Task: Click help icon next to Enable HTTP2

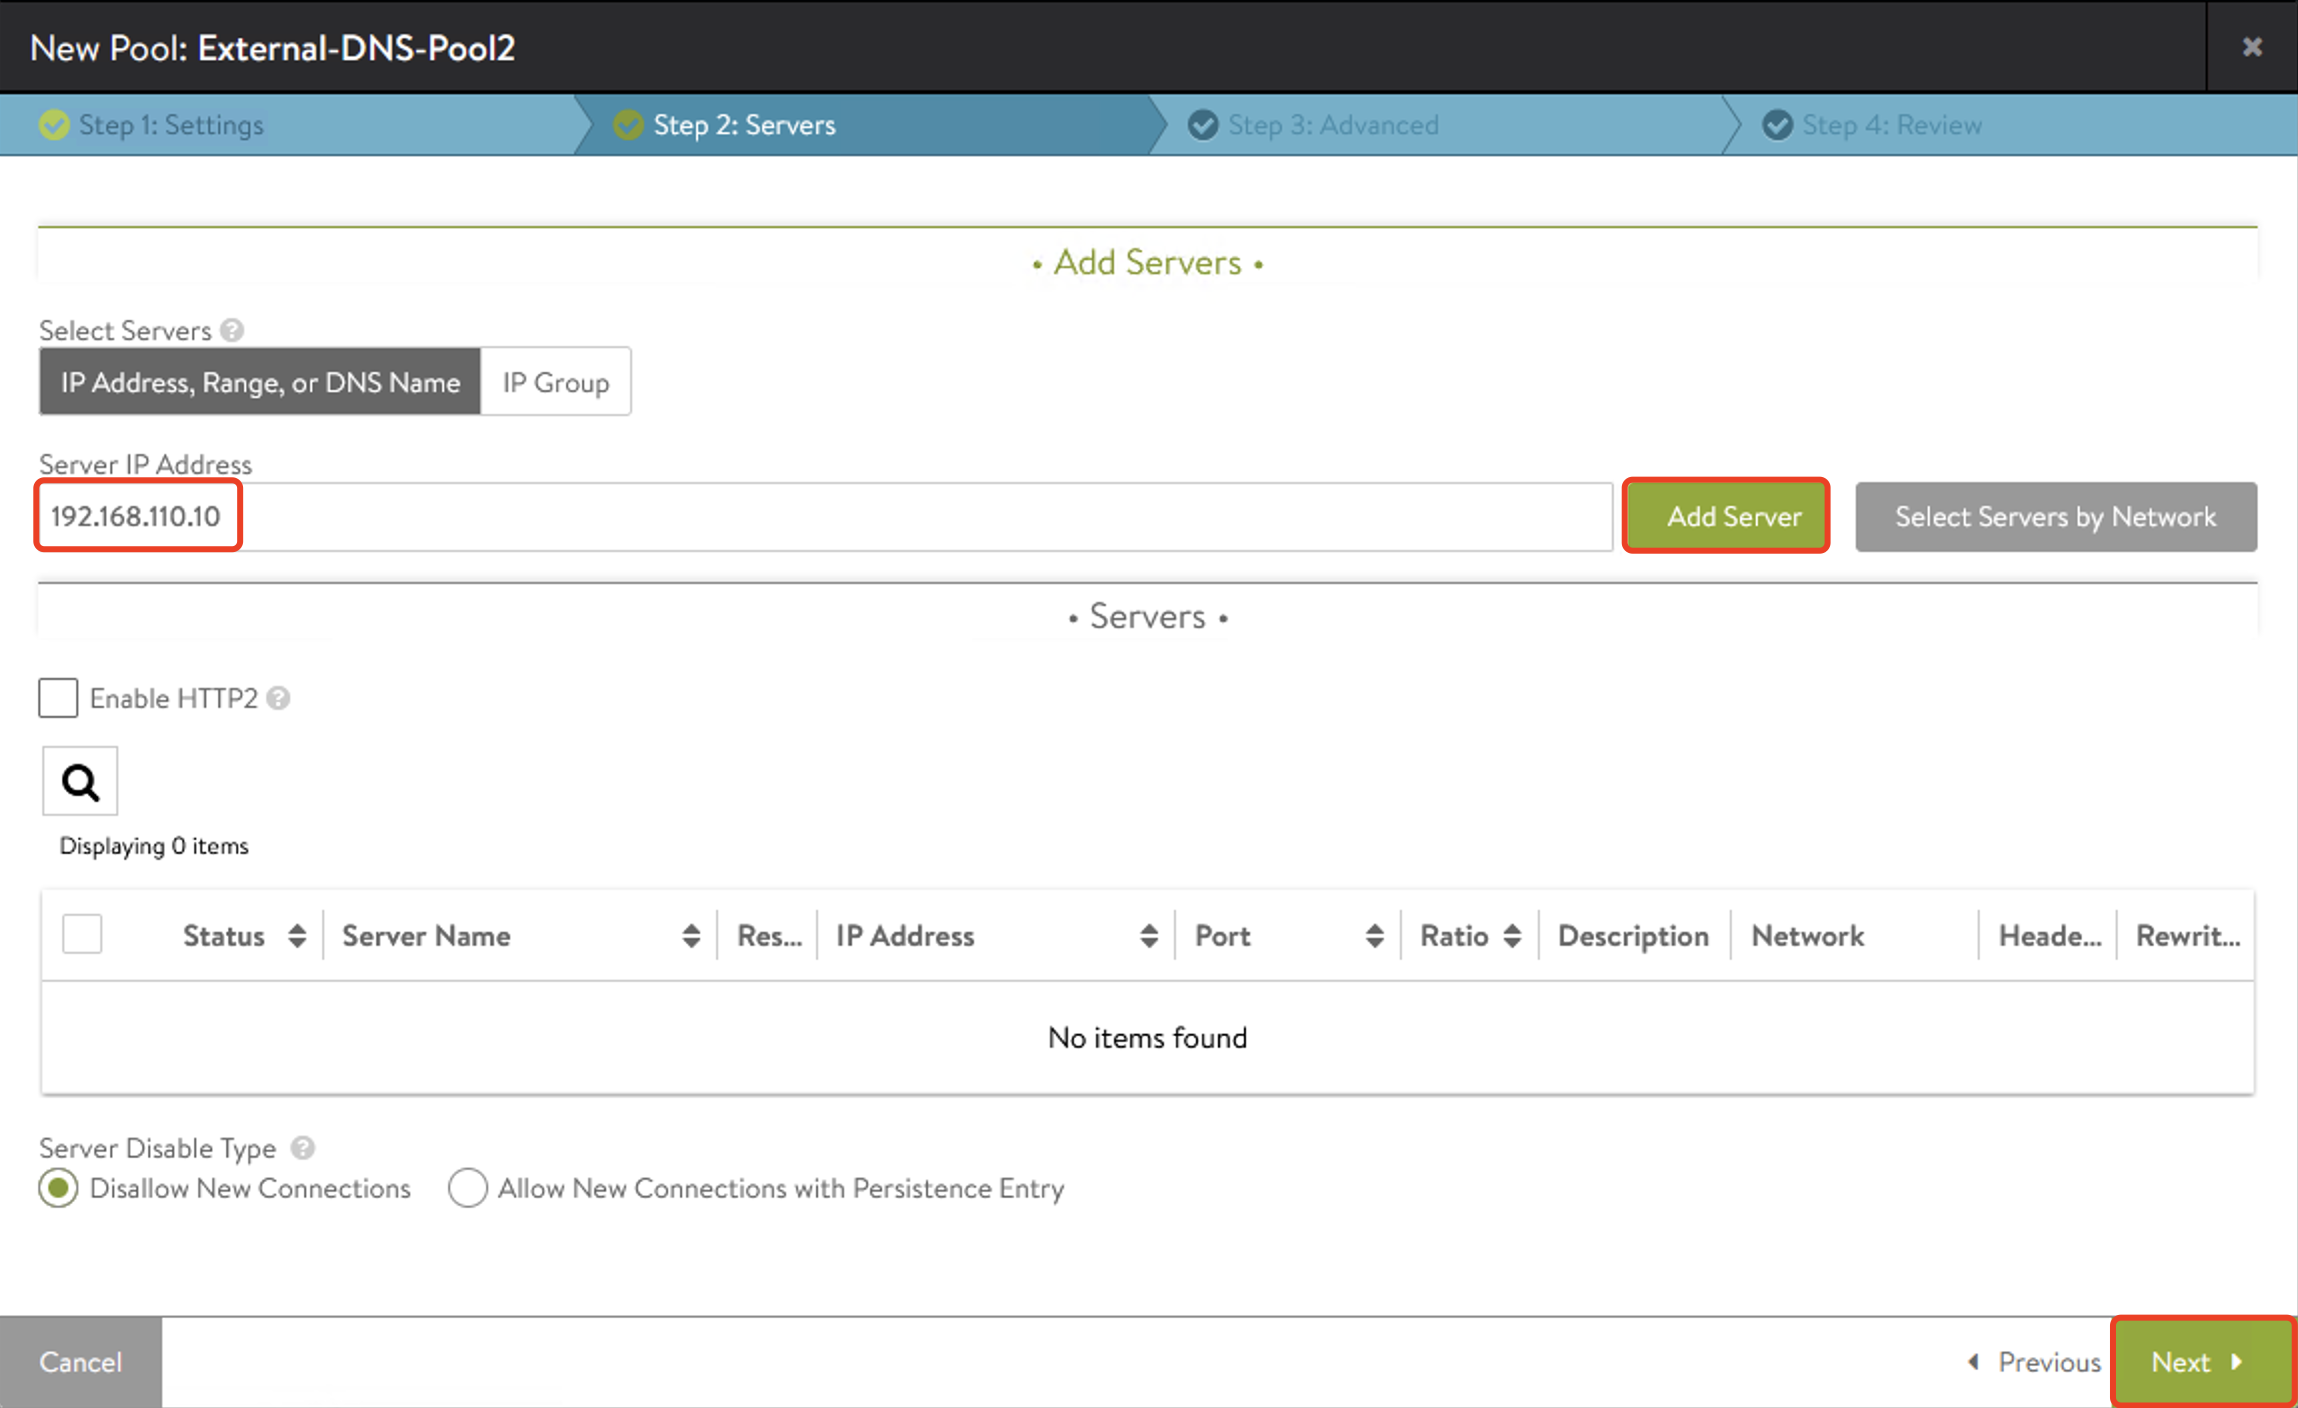Action: pyautogui.click(x=279, y=698)
